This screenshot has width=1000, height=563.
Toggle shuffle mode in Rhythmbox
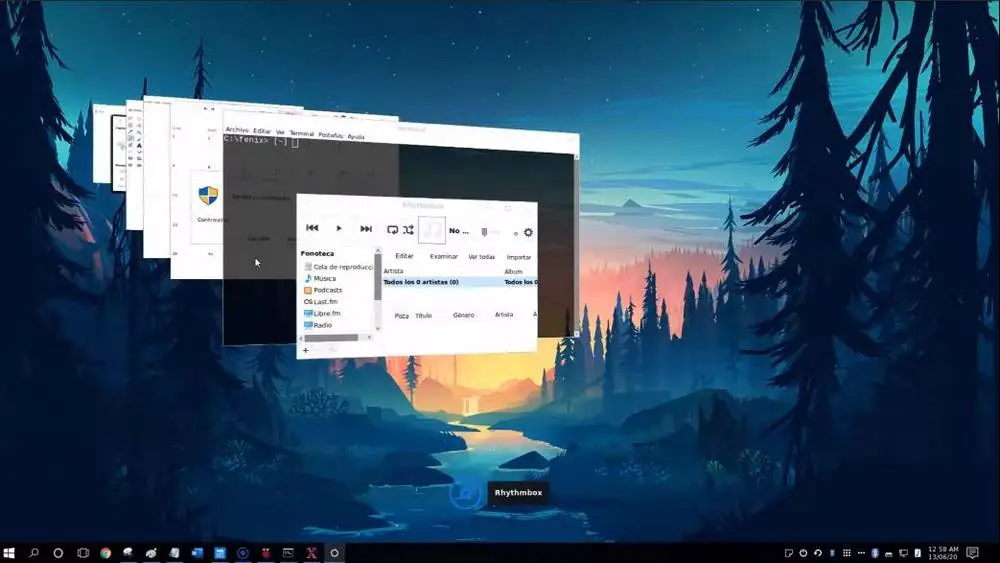(408, 230)
